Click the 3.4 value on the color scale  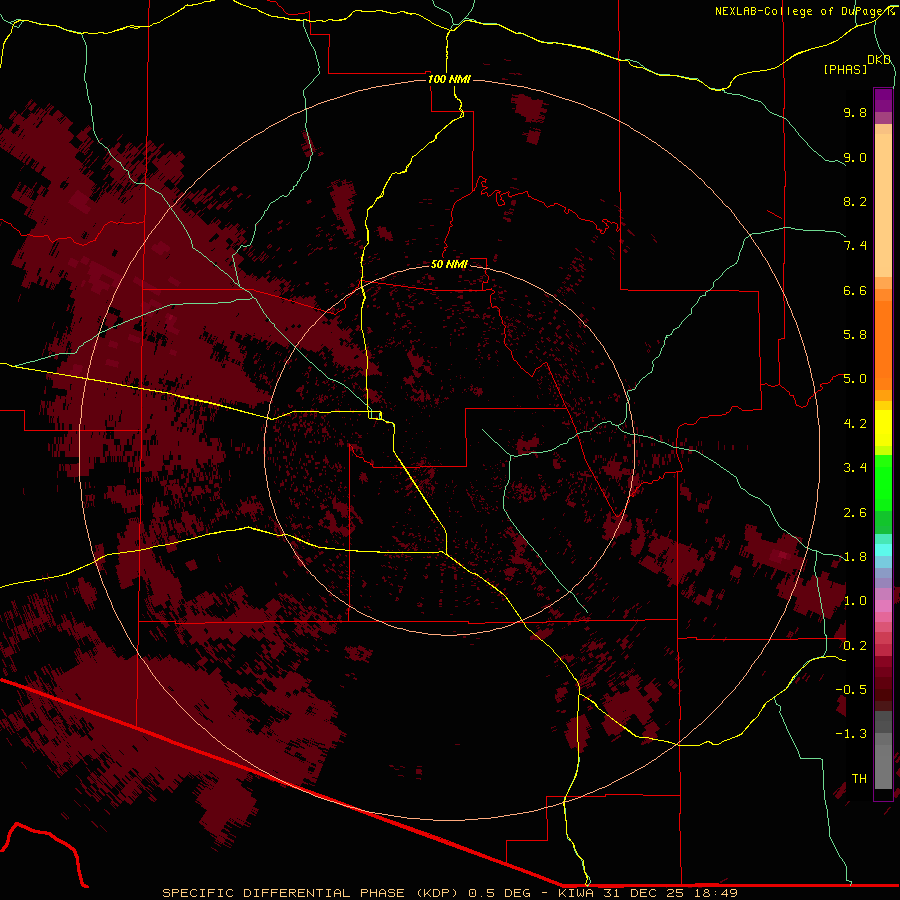[855, 468]
